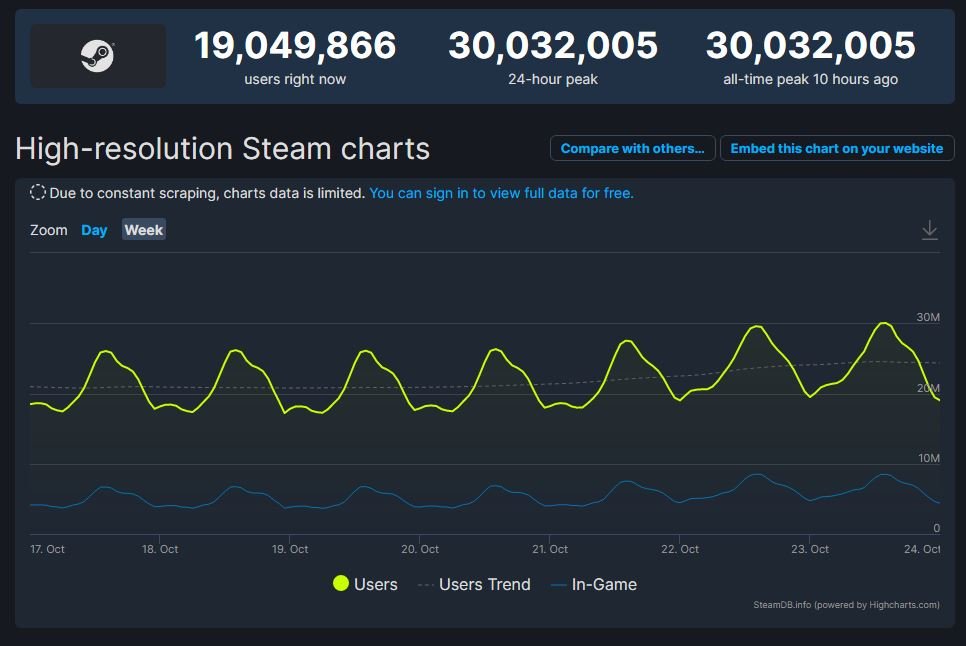Click the dashed circle limited-data icon
The height and width of the screenshot is (646, 966).
[38, 193]
